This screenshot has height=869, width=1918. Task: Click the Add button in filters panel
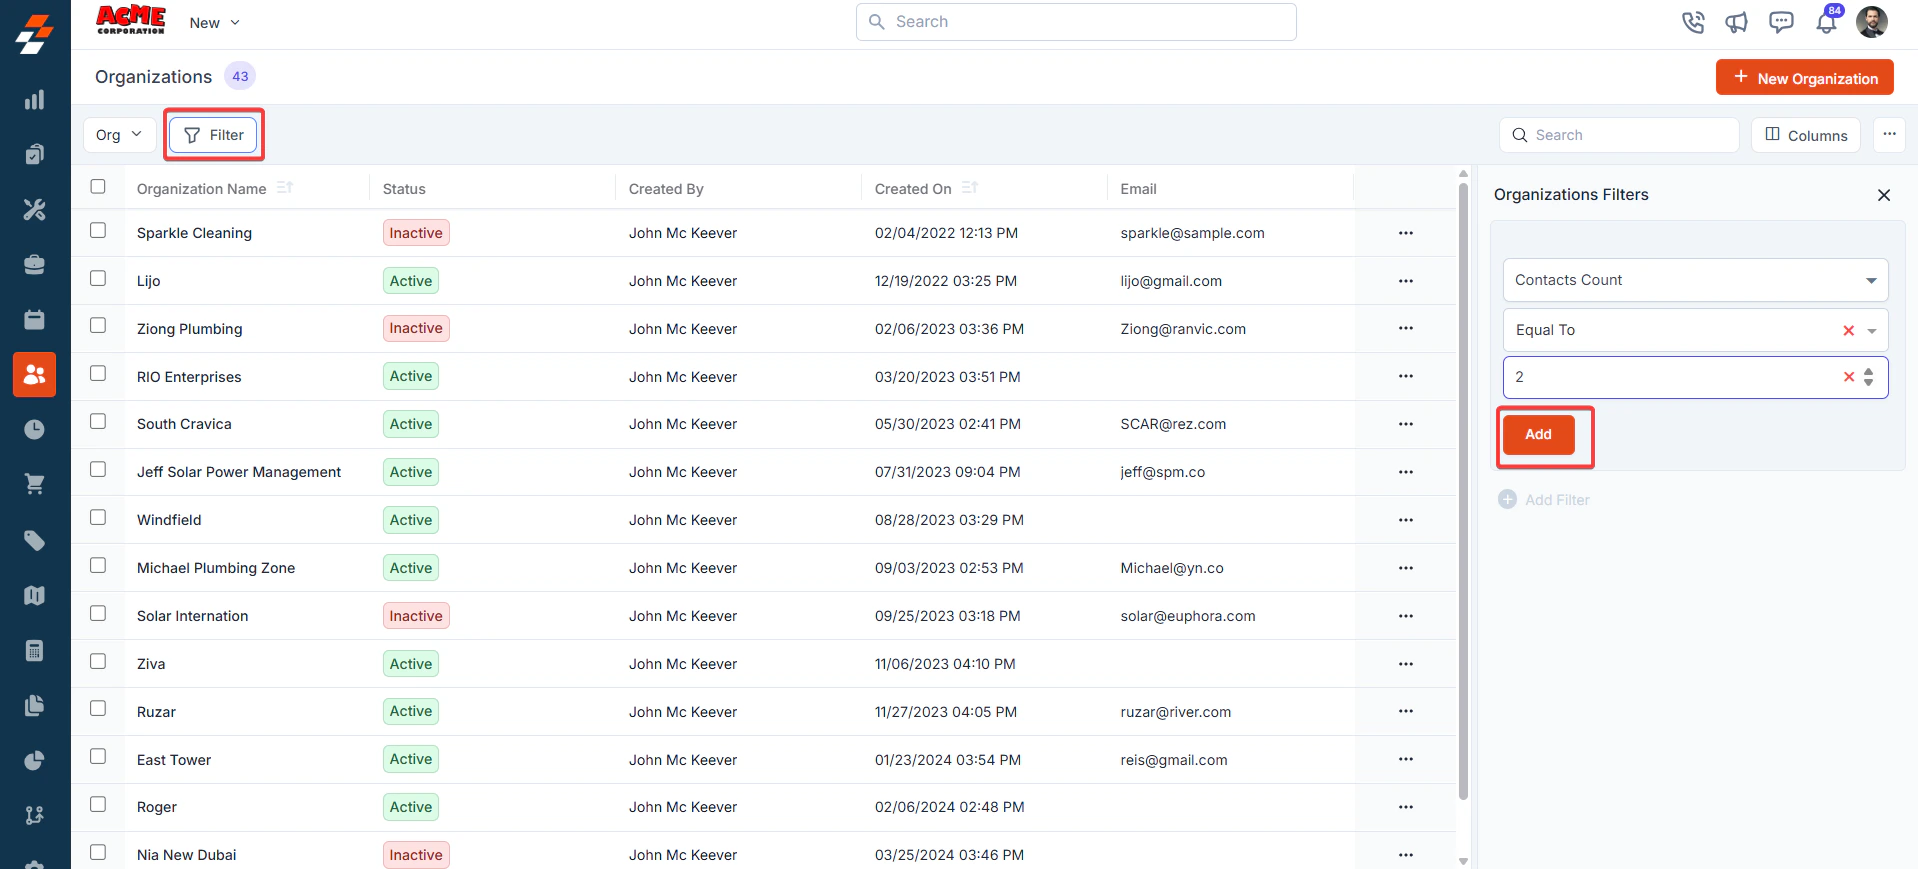click(1538, 434)
